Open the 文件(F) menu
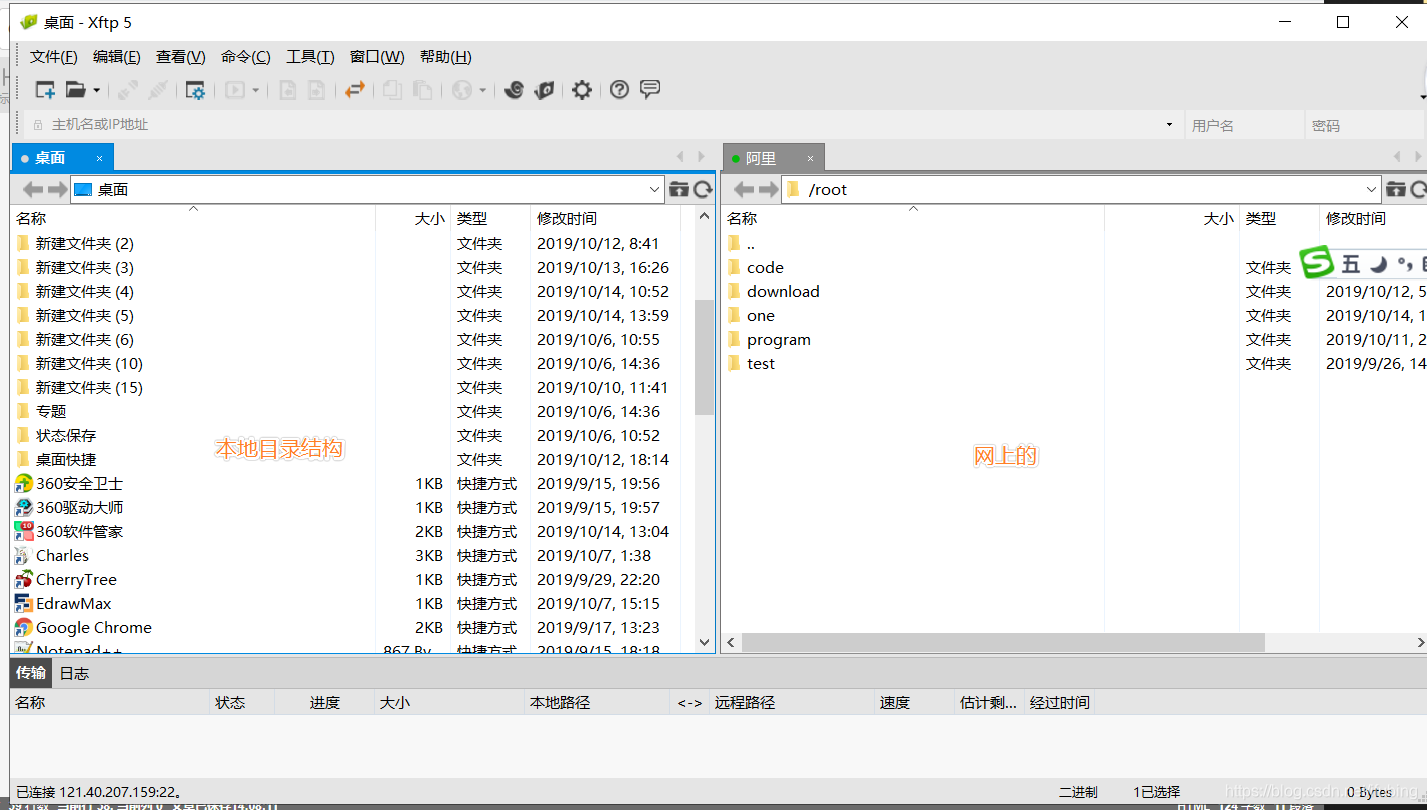1427x810 pixels. [54, 57]
